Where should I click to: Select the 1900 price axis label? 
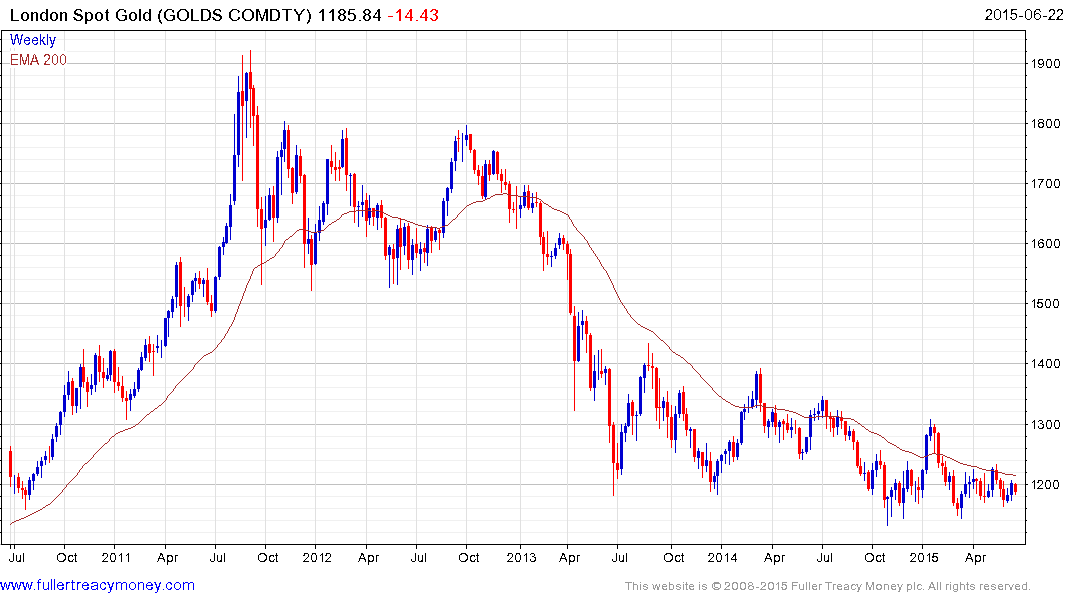pyautogui.click(x=1046, y=64)
